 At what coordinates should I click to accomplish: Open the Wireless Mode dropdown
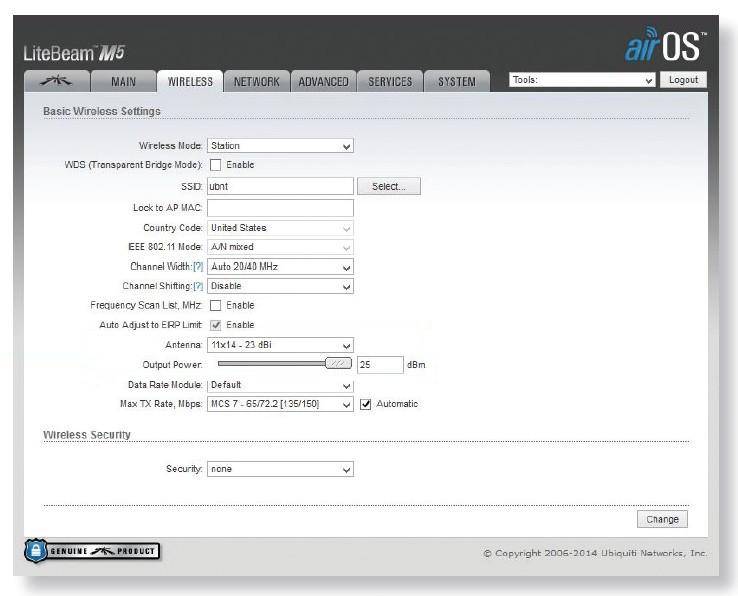click(x=280, y=146)
